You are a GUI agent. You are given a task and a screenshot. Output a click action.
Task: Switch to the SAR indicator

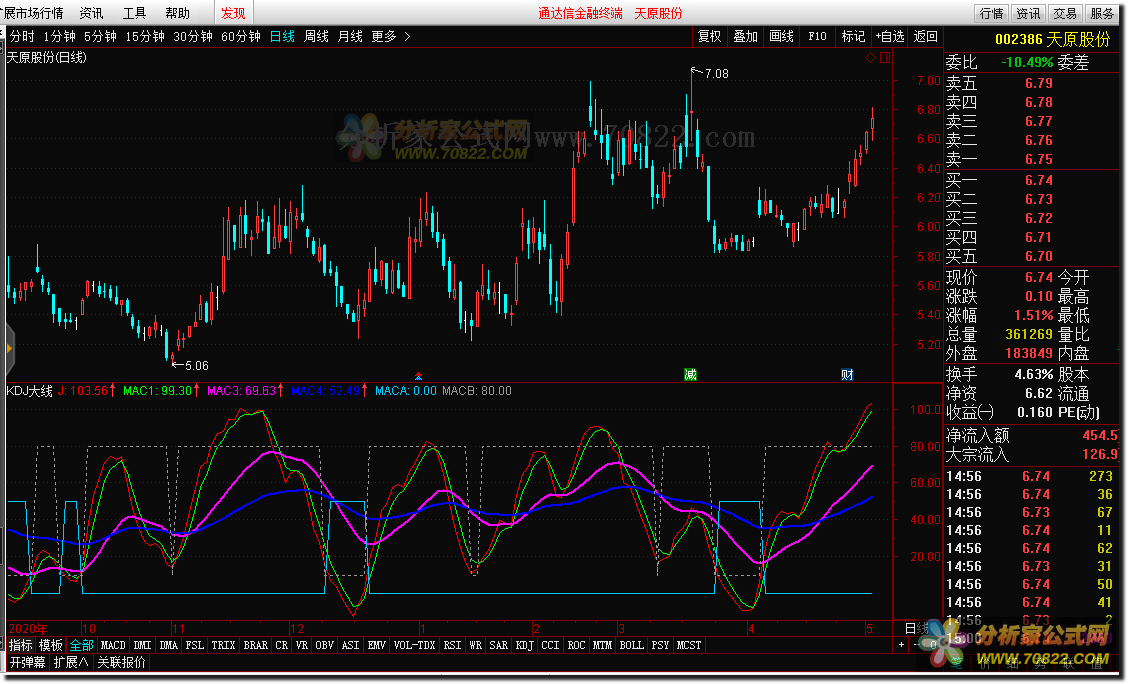pyautogui.click(x=498, y=645)
